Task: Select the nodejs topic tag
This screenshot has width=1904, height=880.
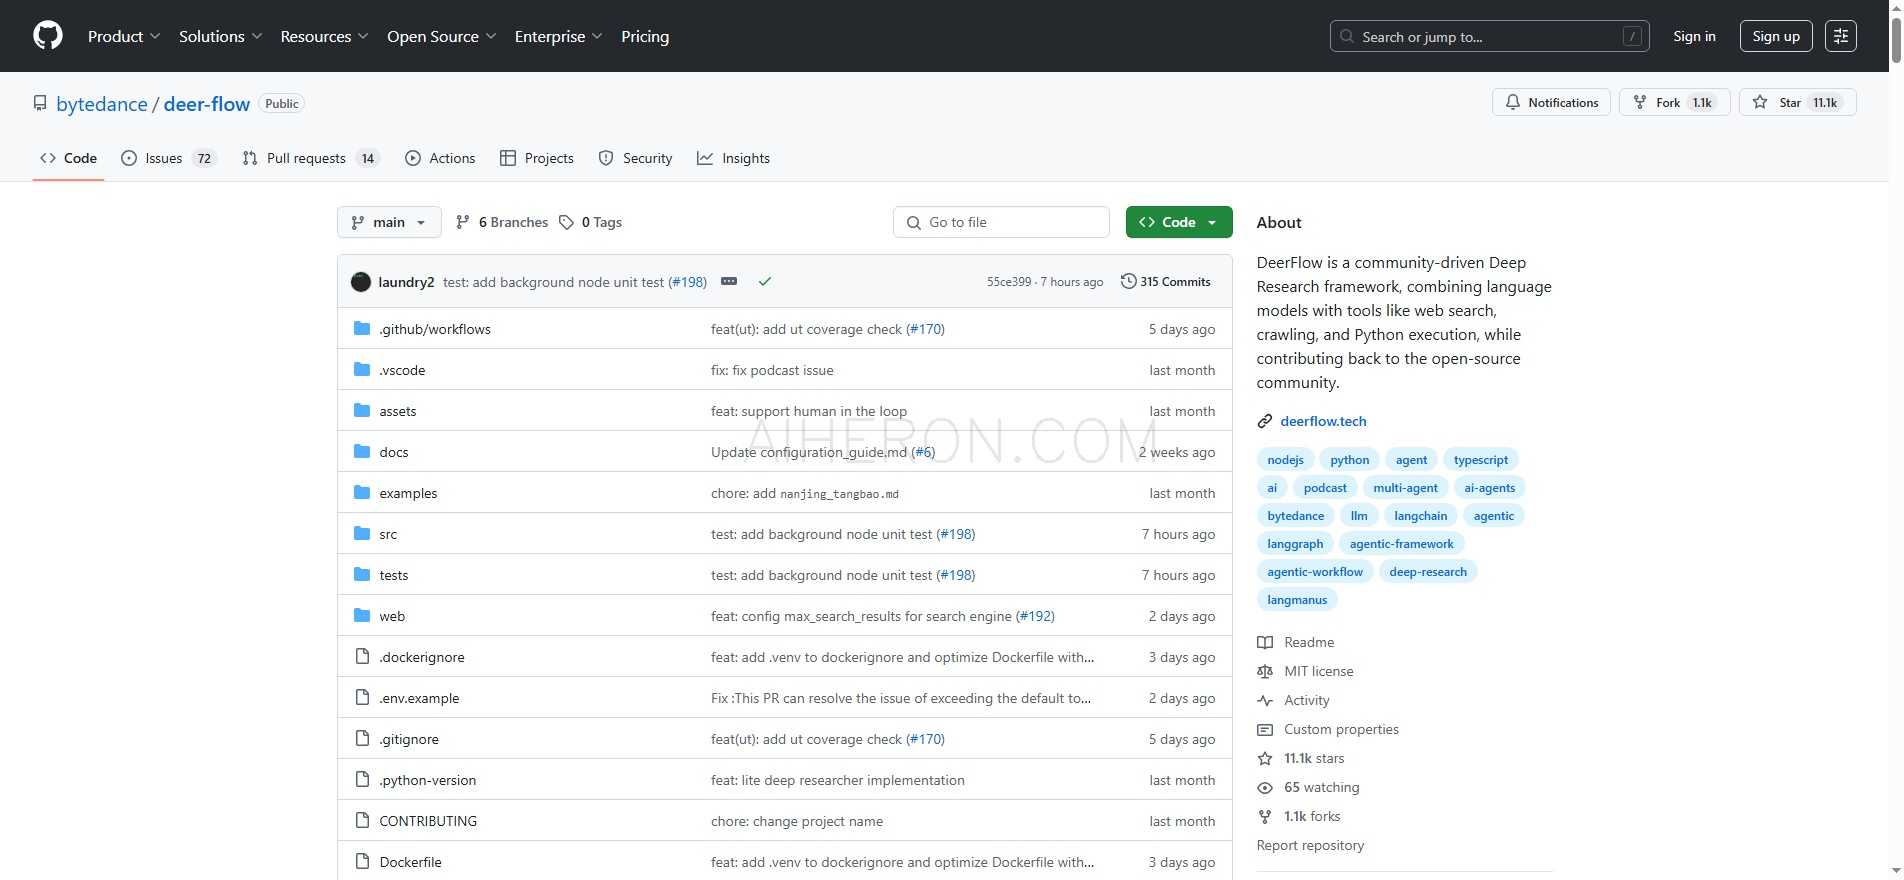Action: tap(1285, 460)
